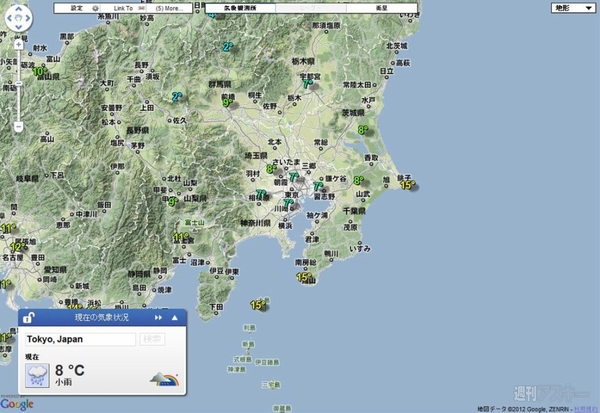Toggle the unlock icon on weather panel
The width and height of the screenshot is (600, 413).
point(28,317)
